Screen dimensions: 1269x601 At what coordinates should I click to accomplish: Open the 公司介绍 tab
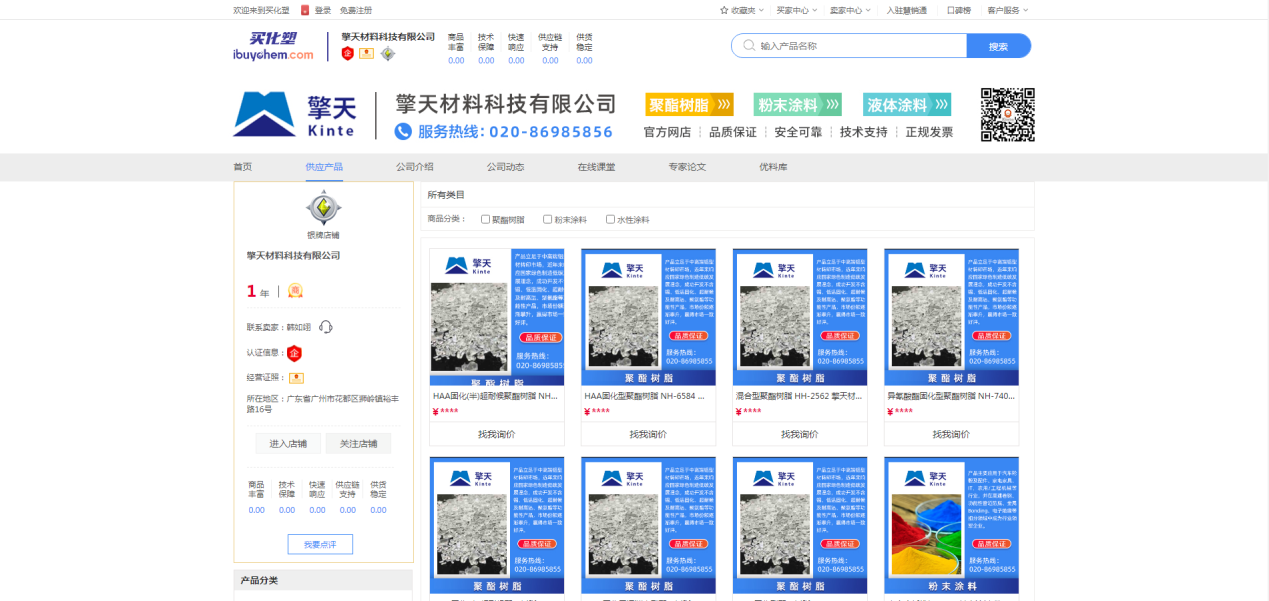pos(414,167)
